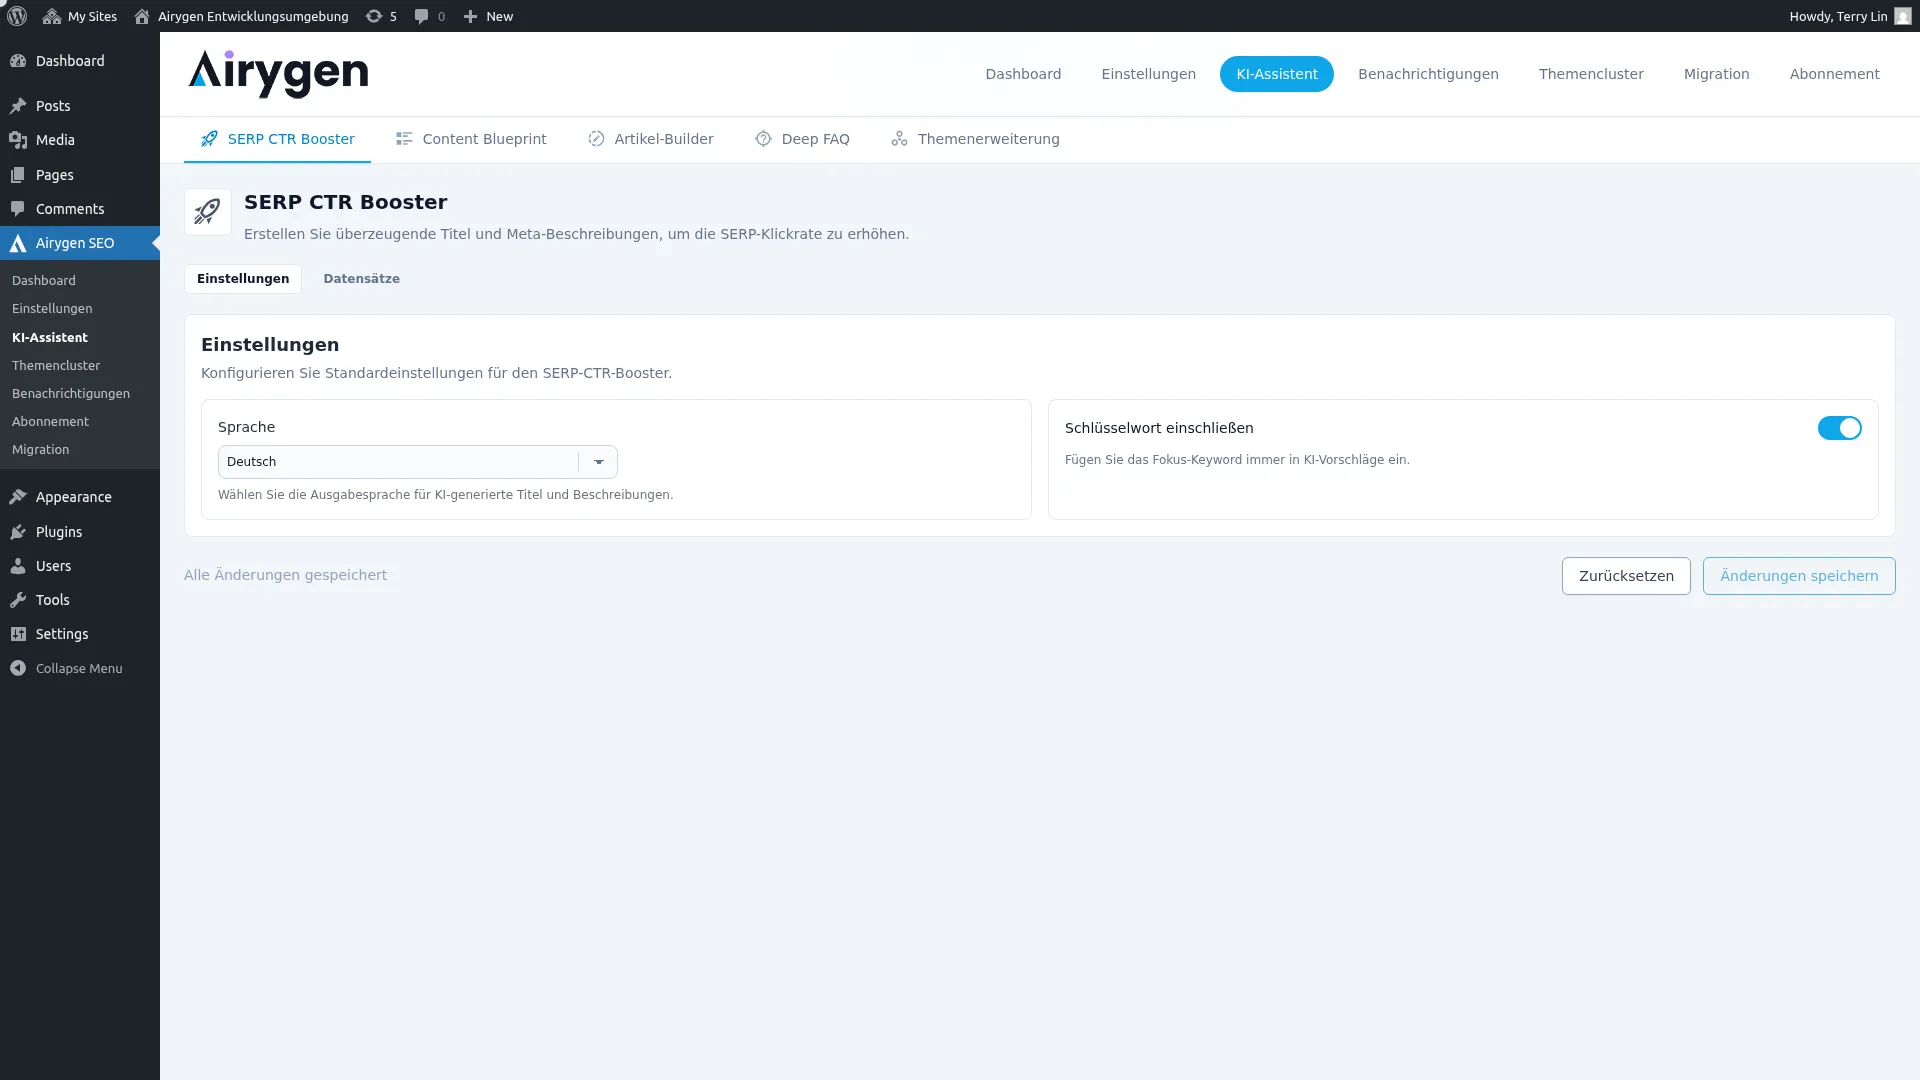Open the Deep FAQ tab
This screenshot has height=1080, width=1920.
click(802, 139)
